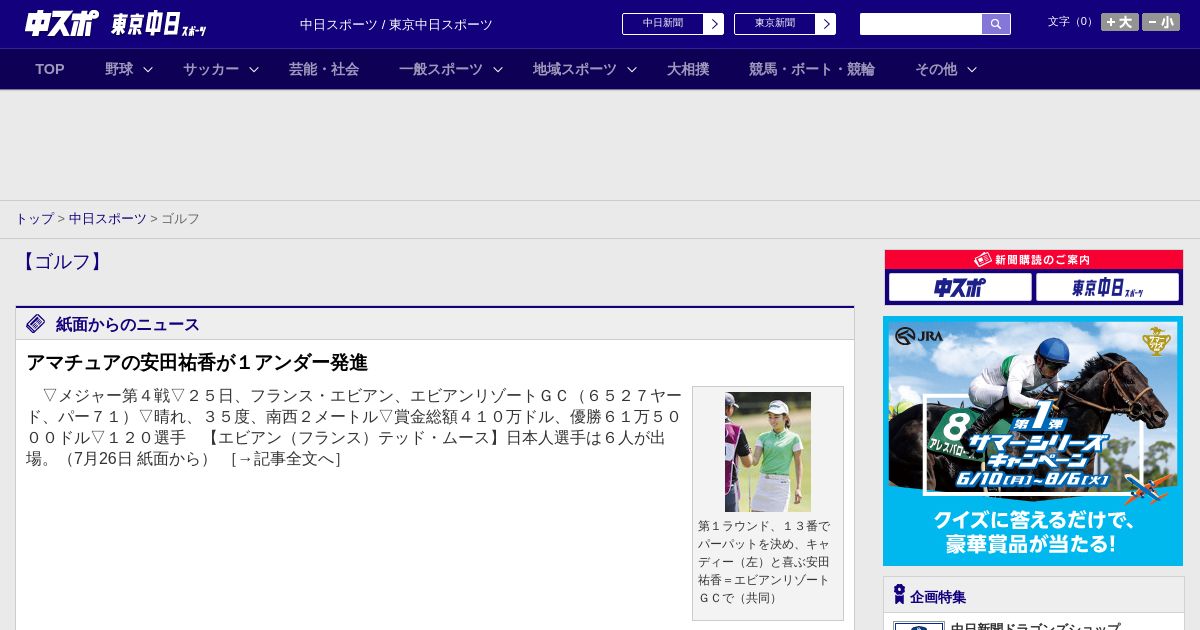Viewport: 1200px width, 630px height.
Task: Click the 中日スポーツ / 東京中日スポーツ header text
Action: 396,24
